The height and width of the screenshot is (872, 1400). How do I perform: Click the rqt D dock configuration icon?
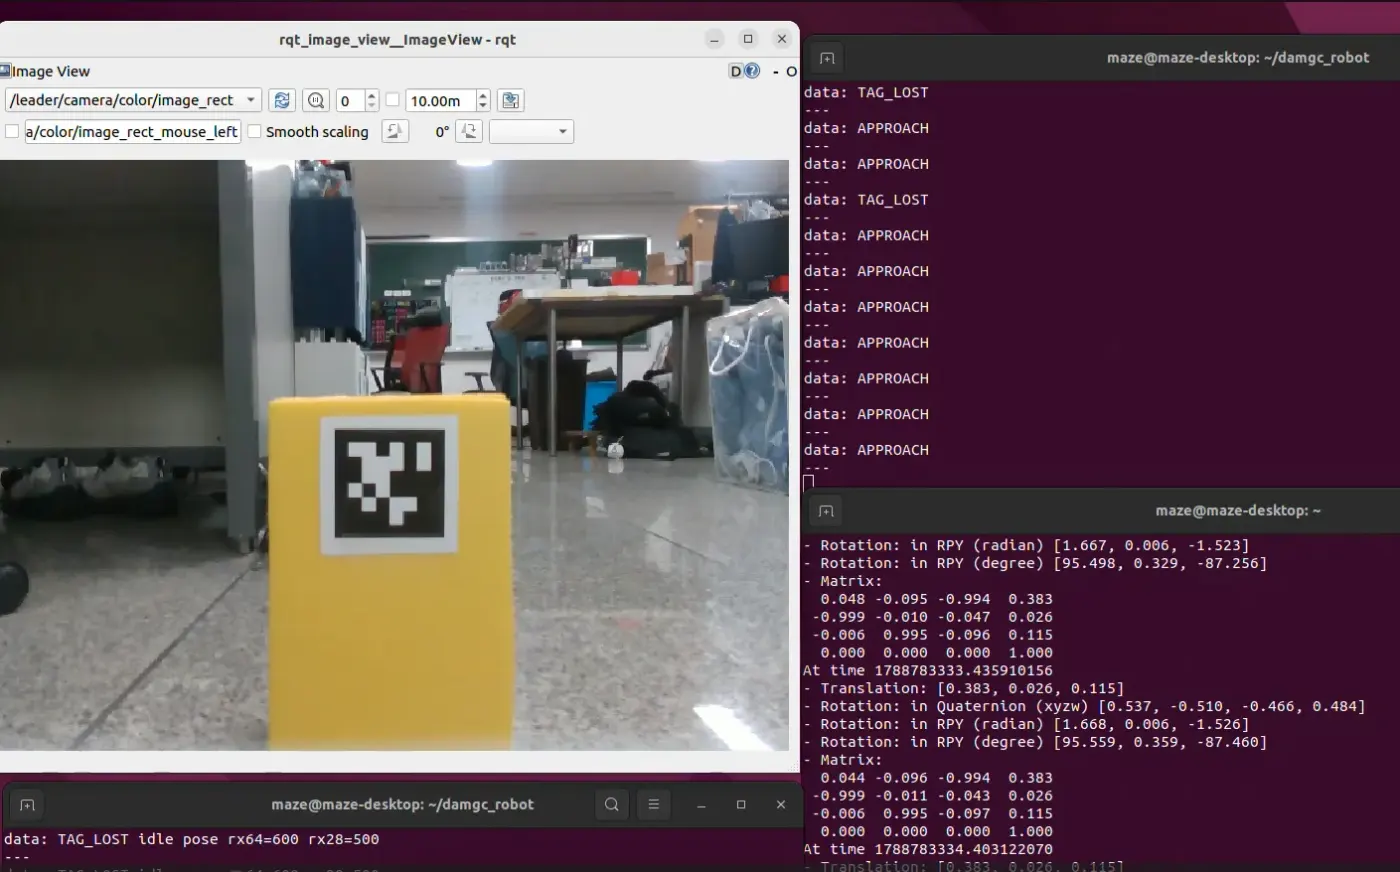[x=735, y=71]
